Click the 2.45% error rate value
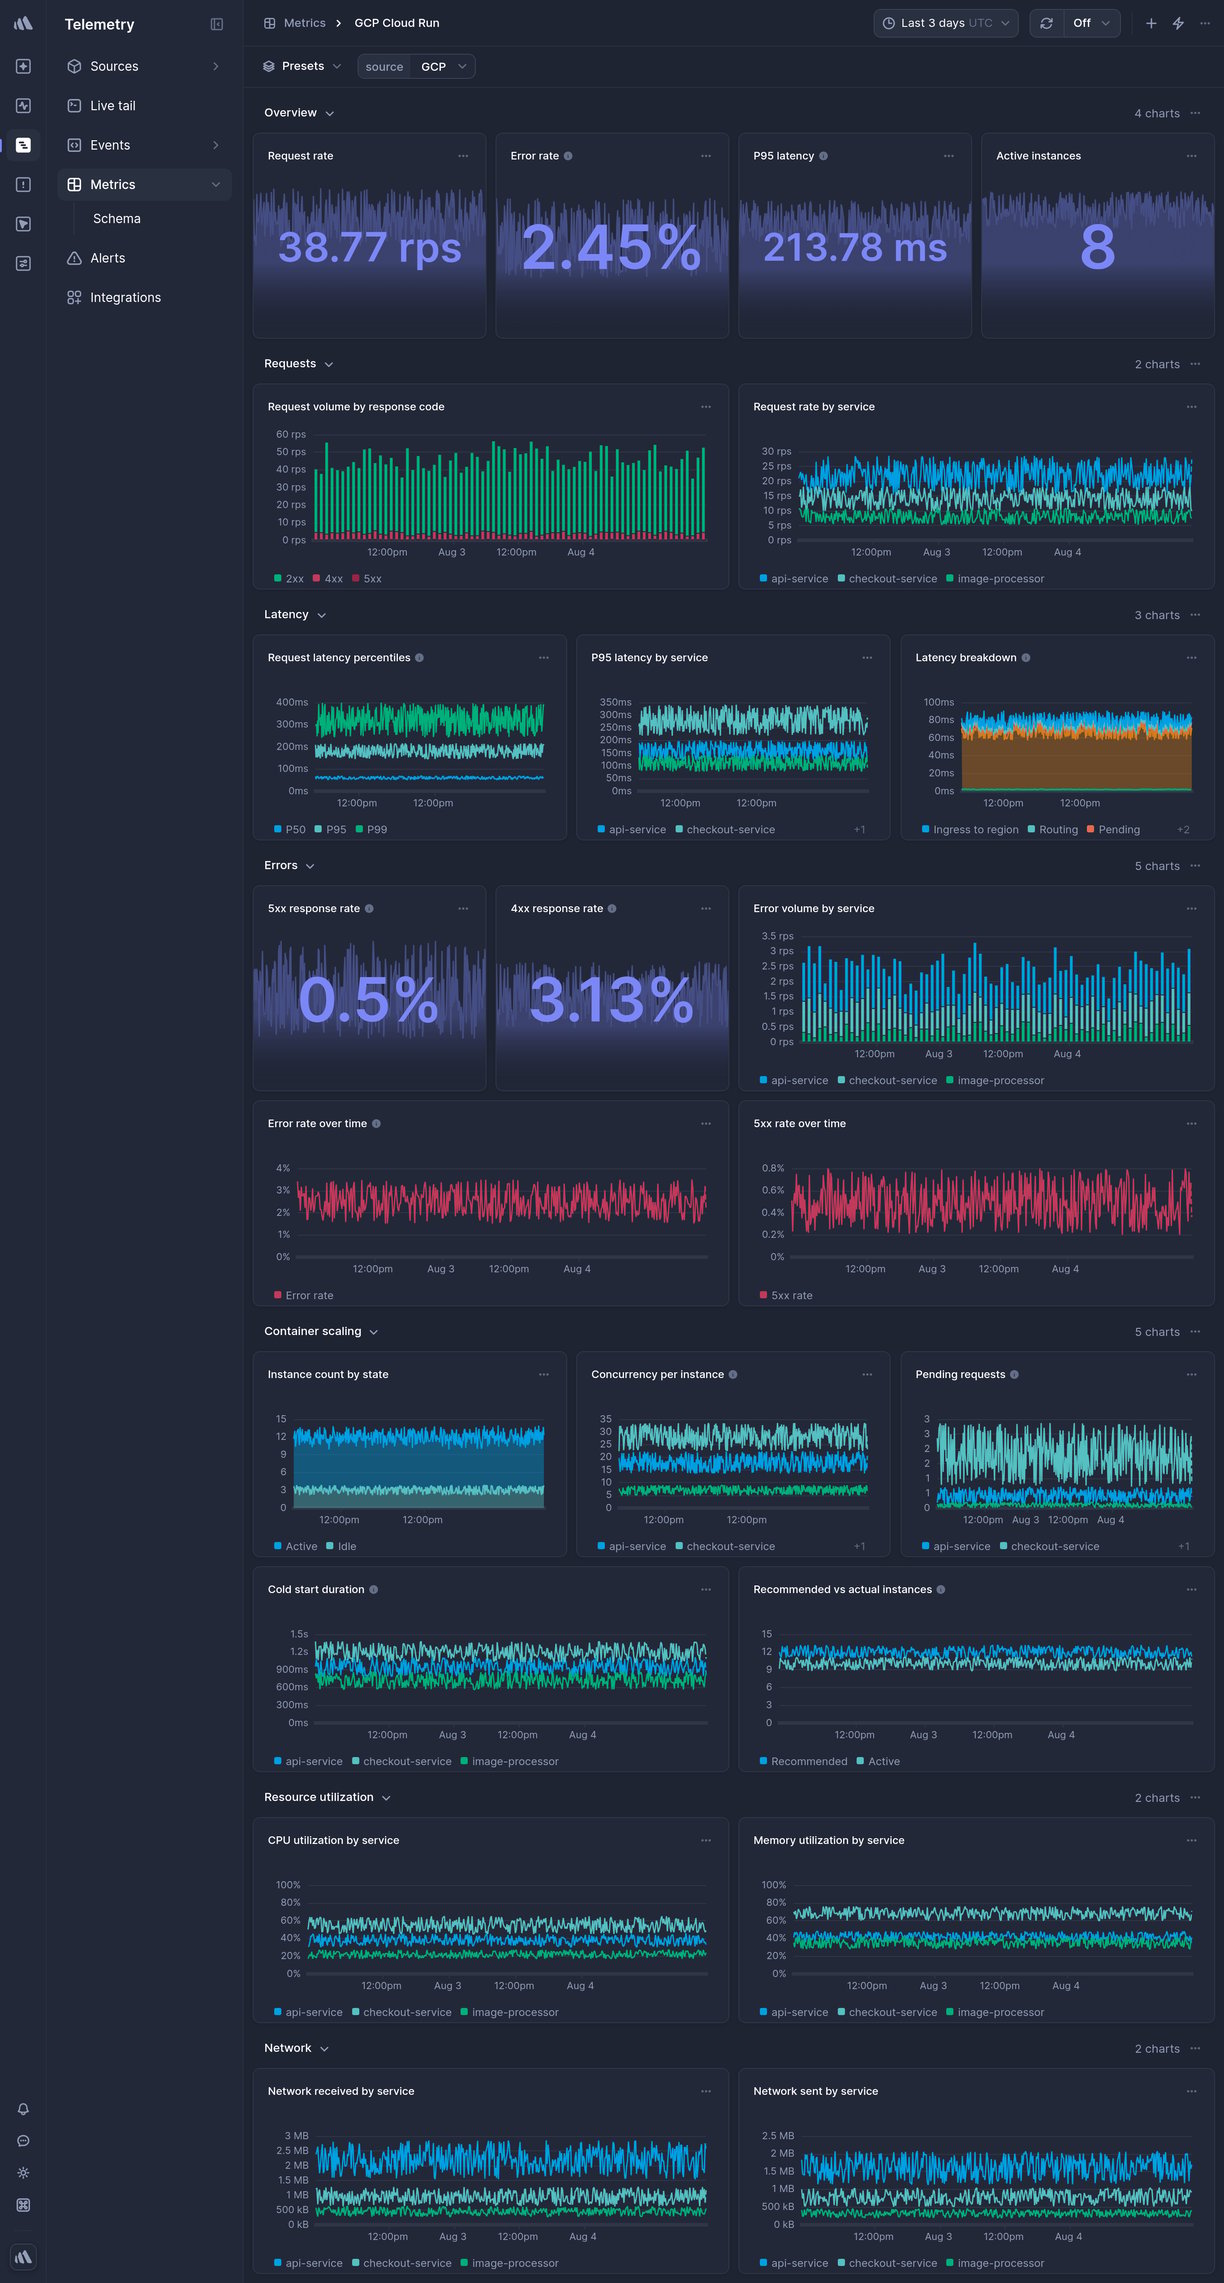Viewport: 1224px width, 2283px height. pos(612,247)
